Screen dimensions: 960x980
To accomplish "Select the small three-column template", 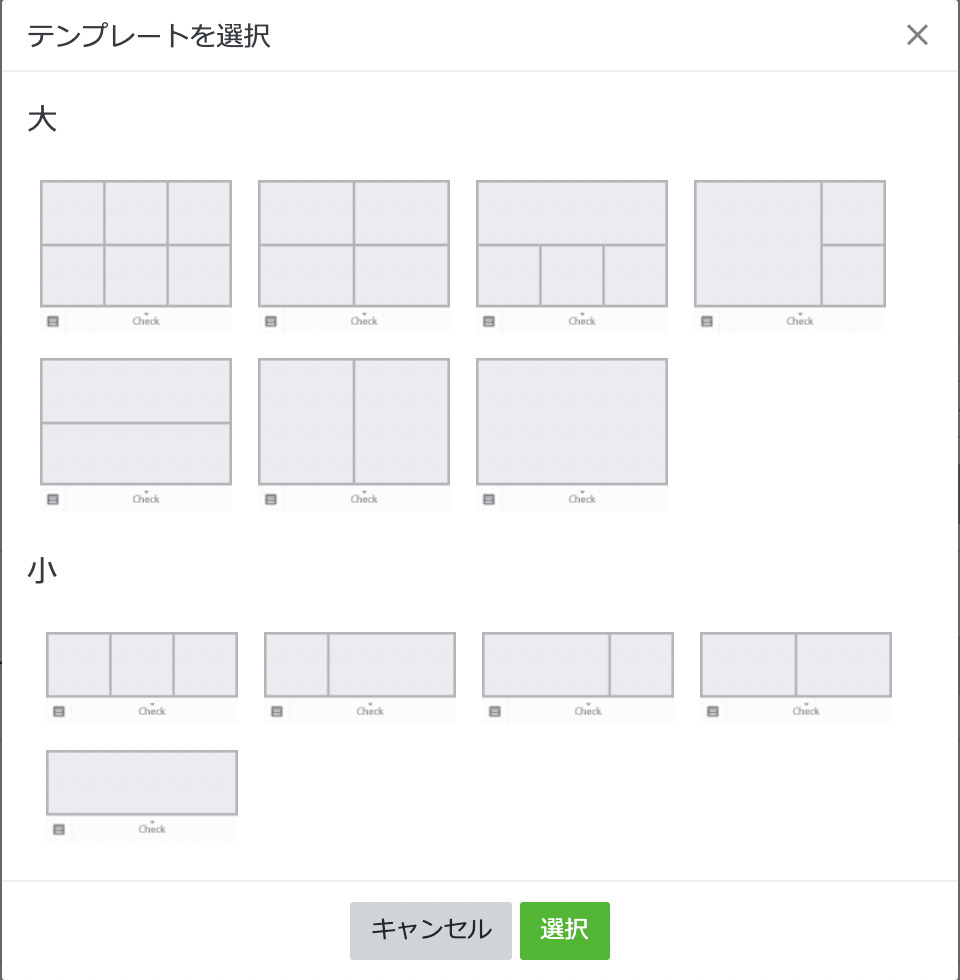I will coord(142,665).
